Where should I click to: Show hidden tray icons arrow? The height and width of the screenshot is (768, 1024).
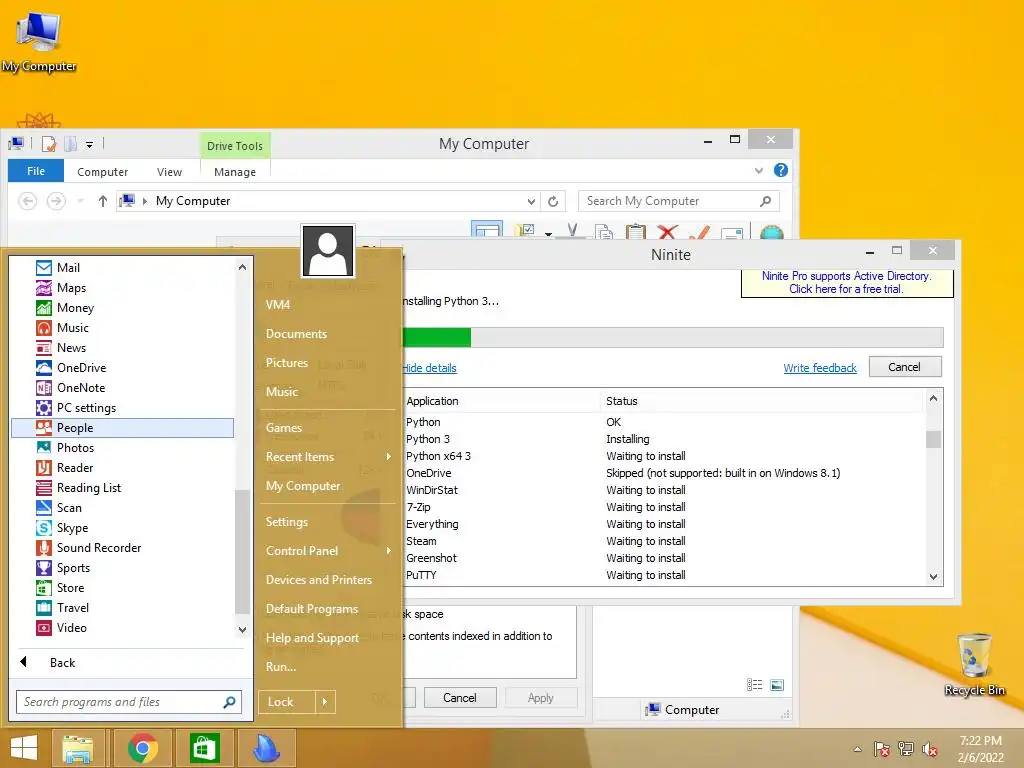[x=857, y=750]
